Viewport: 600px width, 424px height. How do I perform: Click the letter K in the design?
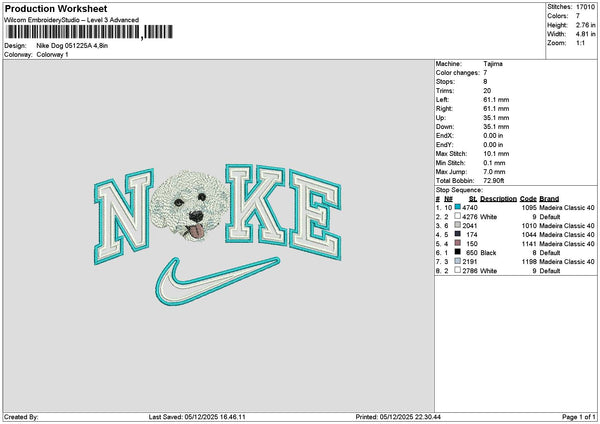(255, 205)
